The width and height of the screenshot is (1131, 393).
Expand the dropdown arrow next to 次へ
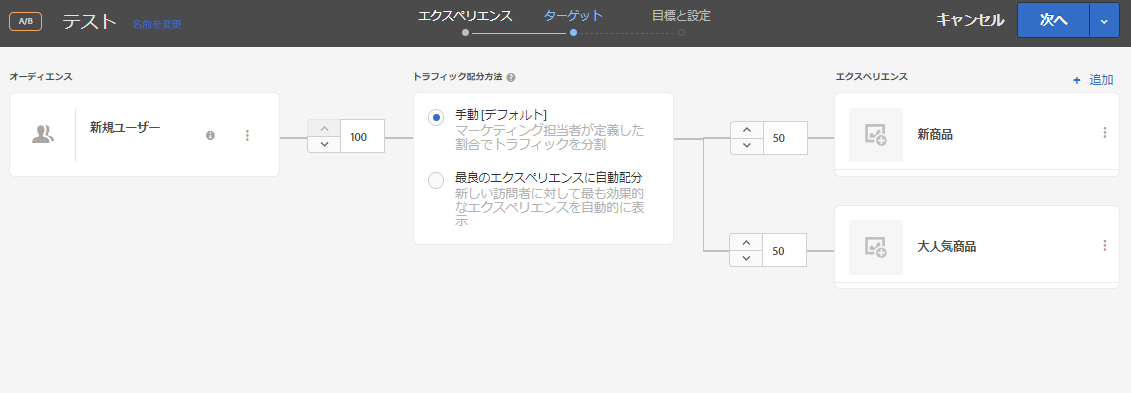(x=1104, y=22)
